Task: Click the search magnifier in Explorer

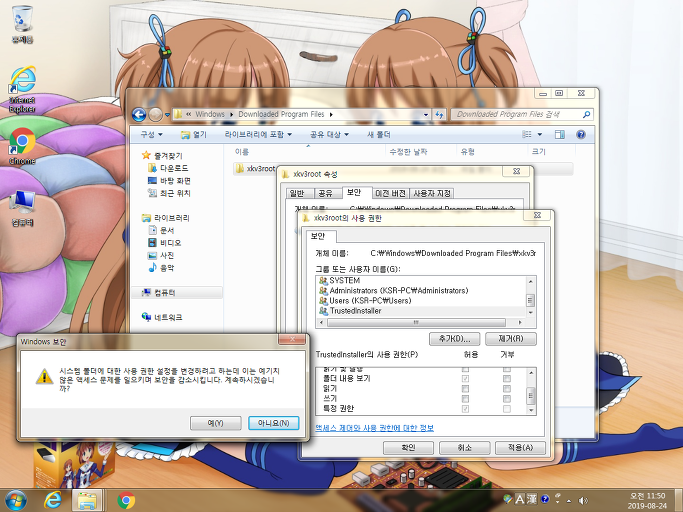Action: coord(586,115)
